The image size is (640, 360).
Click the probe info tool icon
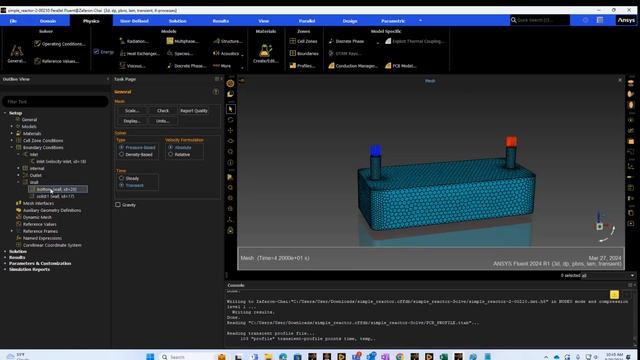231,162
